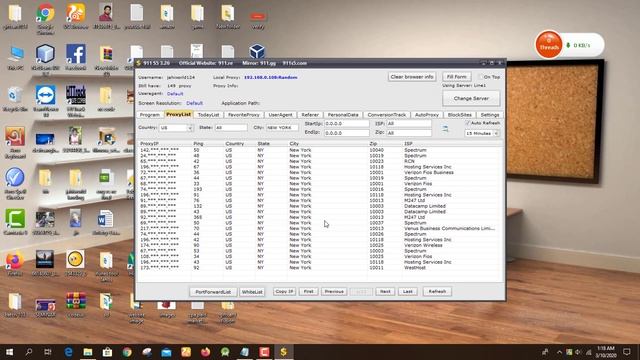Switch to the FavoriteProxy tab
The width and height of the screenshot is (640, 360).
[244, 115]
